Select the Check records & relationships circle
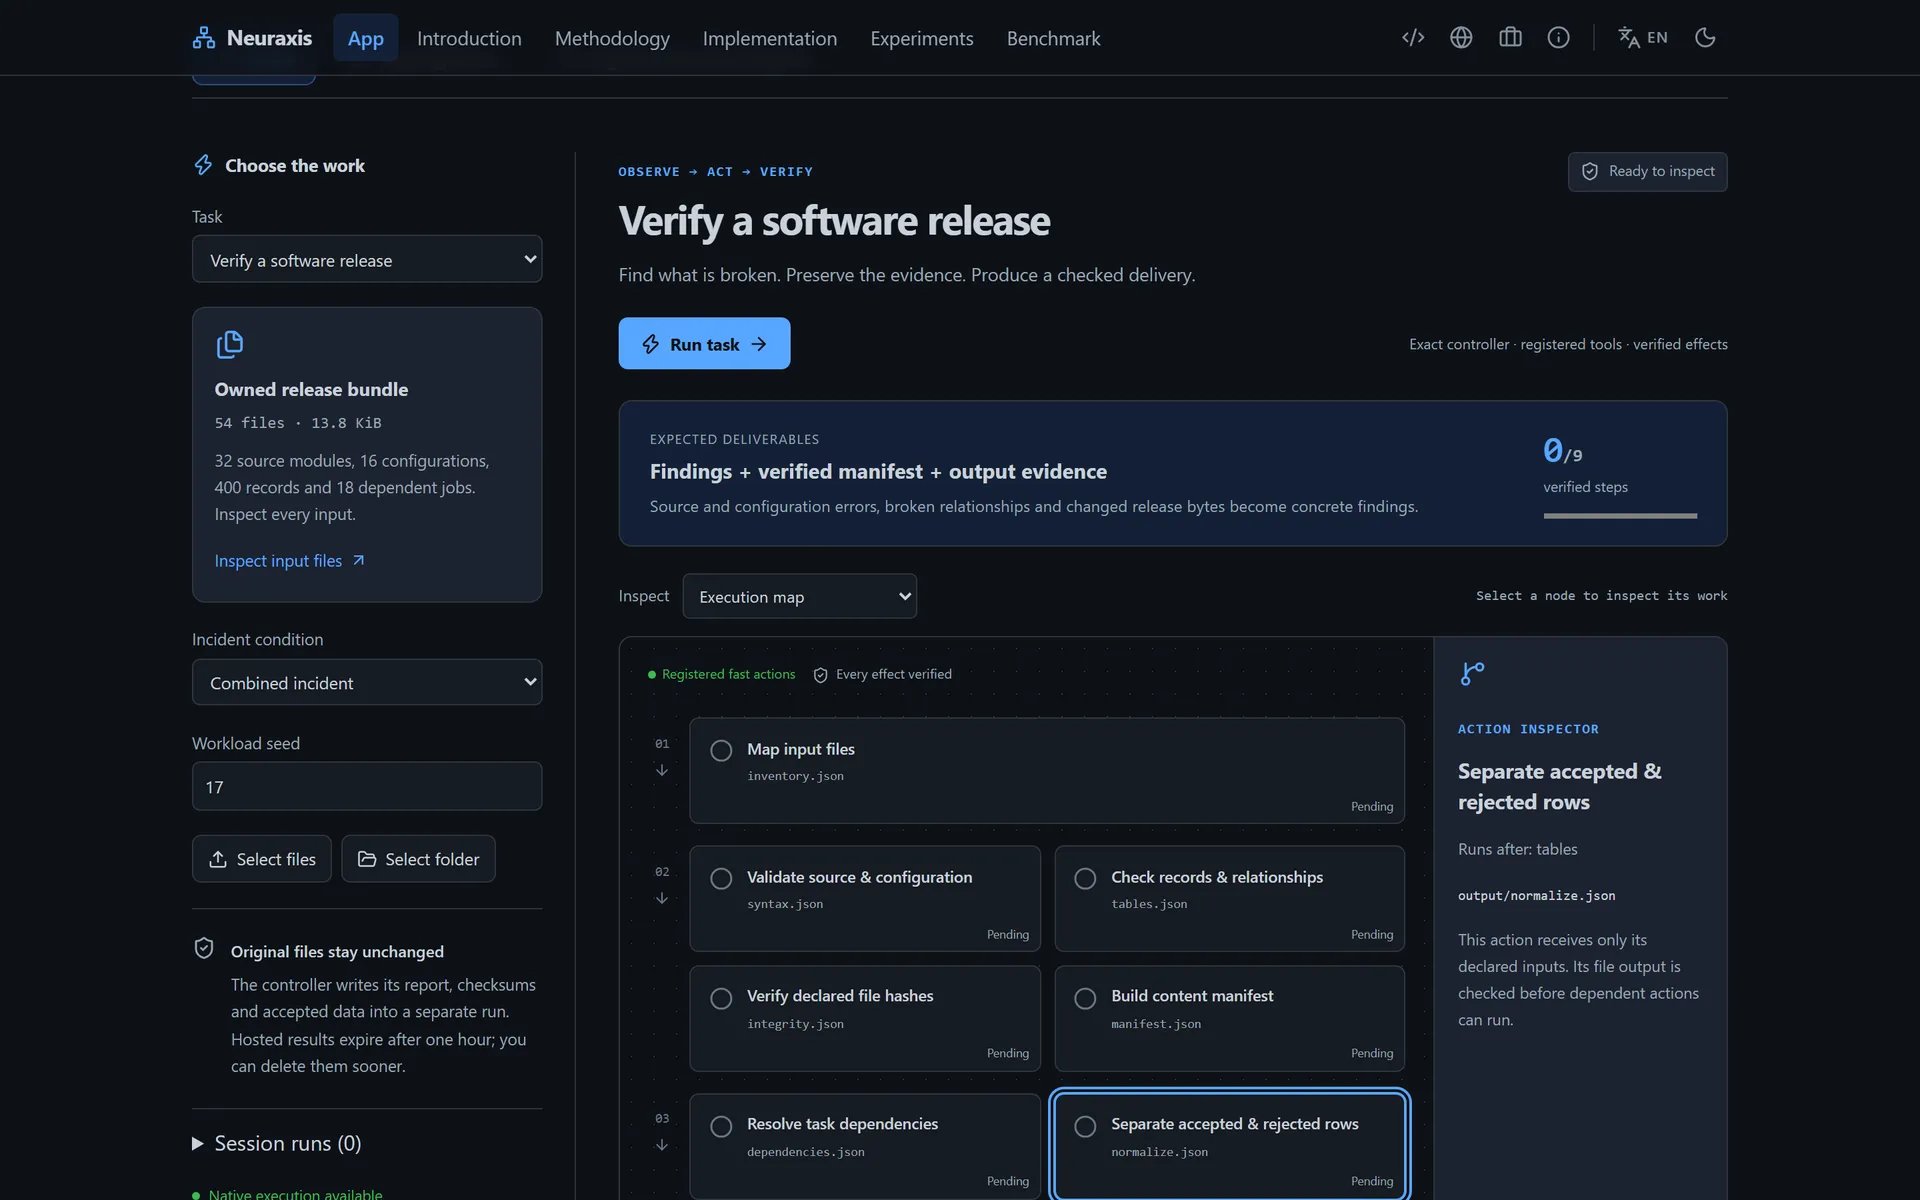 [x=1085, y=878]
